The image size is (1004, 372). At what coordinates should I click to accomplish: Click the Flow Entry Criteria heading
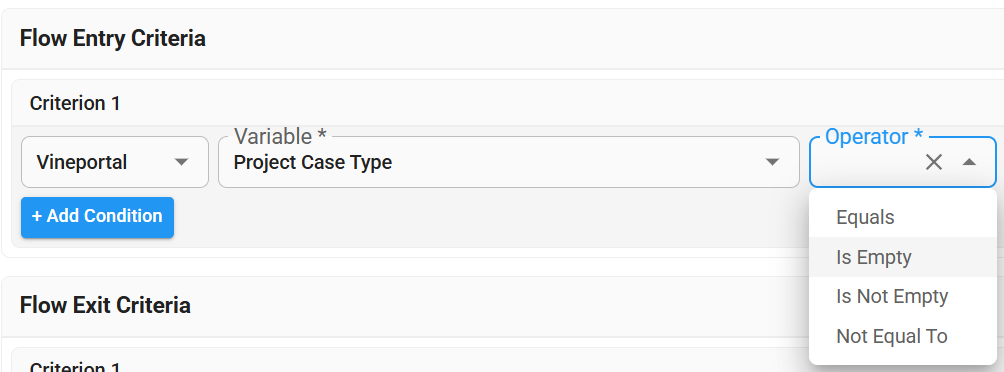[x=113, y=38]
